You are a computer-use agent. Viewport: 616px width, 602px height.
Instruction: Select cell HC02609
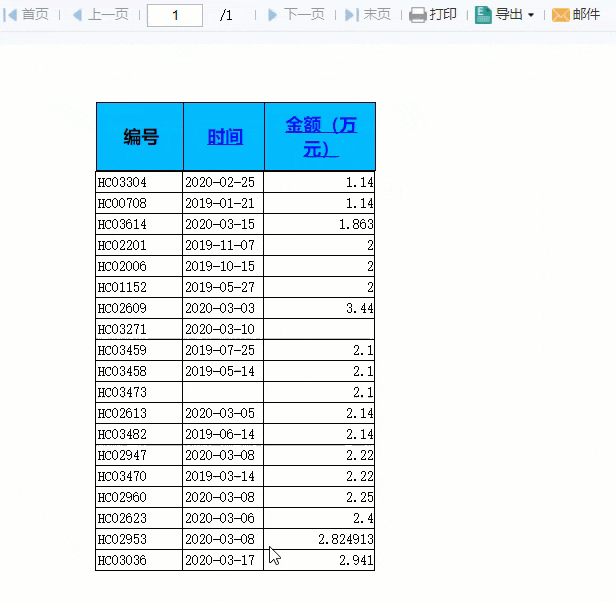pos(139,308)
